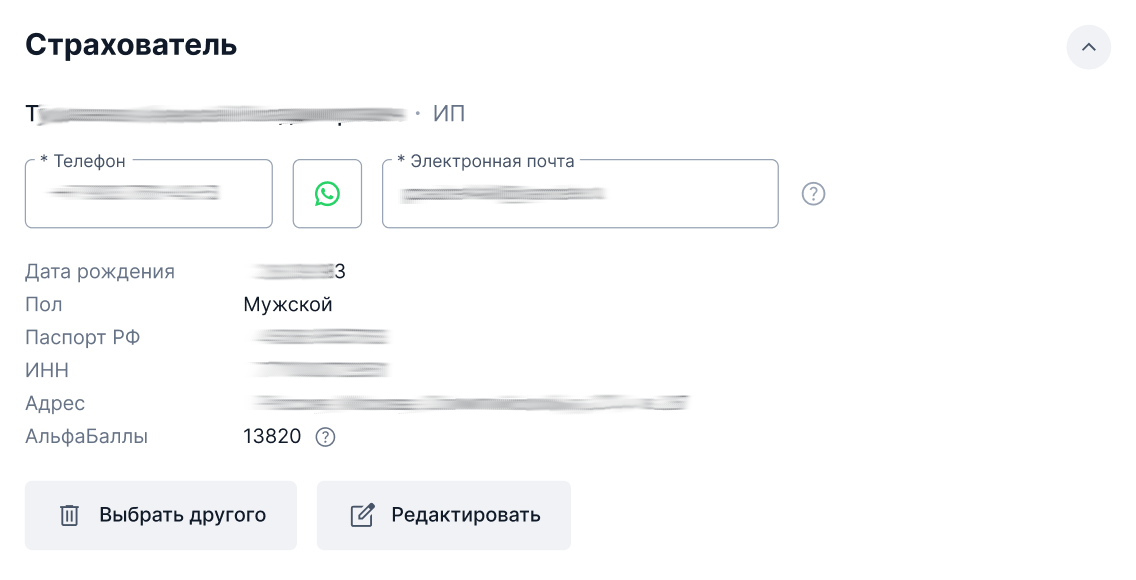Click the Дата рождения label
The image size is (1136, 580).
tap(100, 272)
